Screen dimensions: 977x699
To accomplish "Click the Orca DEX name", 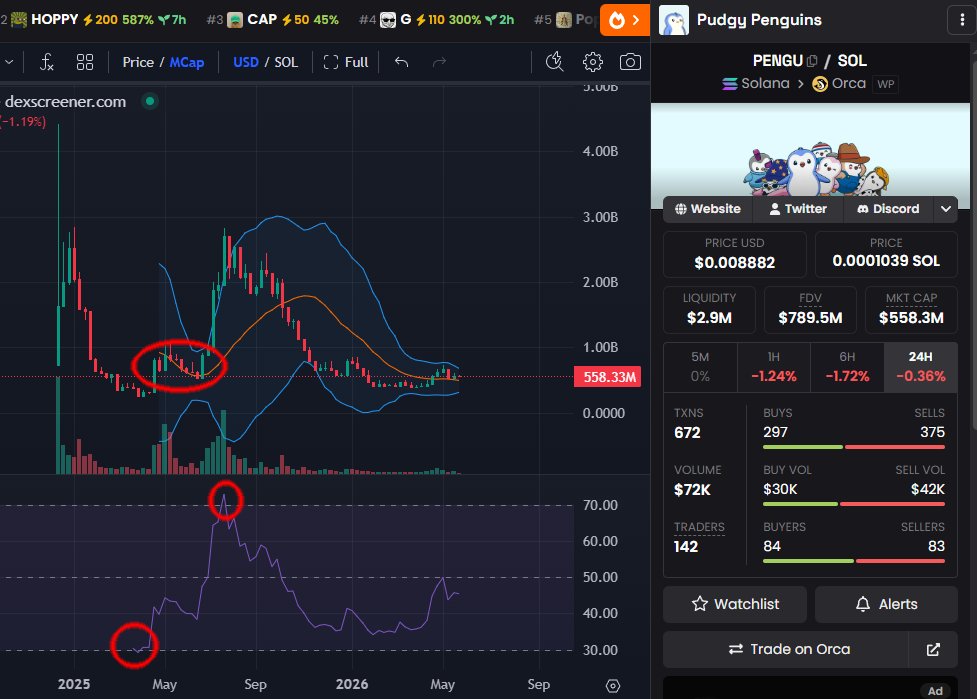I will [x=849, y=83].
